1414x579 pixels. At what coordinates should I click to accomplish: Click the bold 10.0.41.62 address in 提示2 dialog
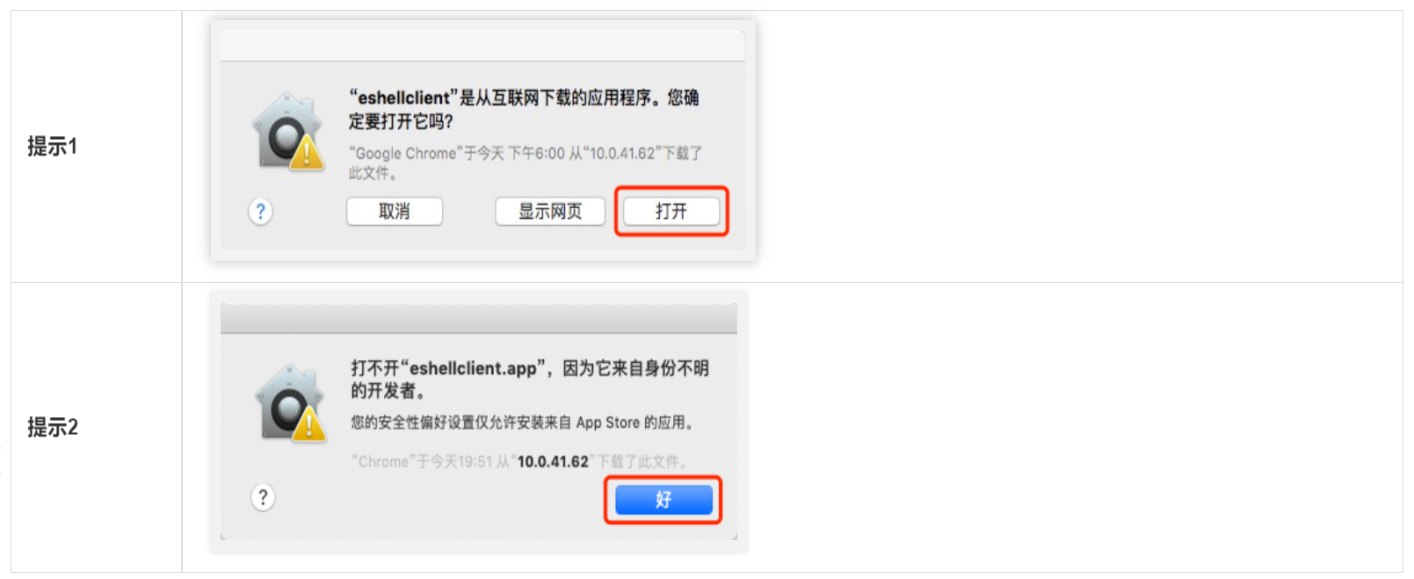pos(552,462)
